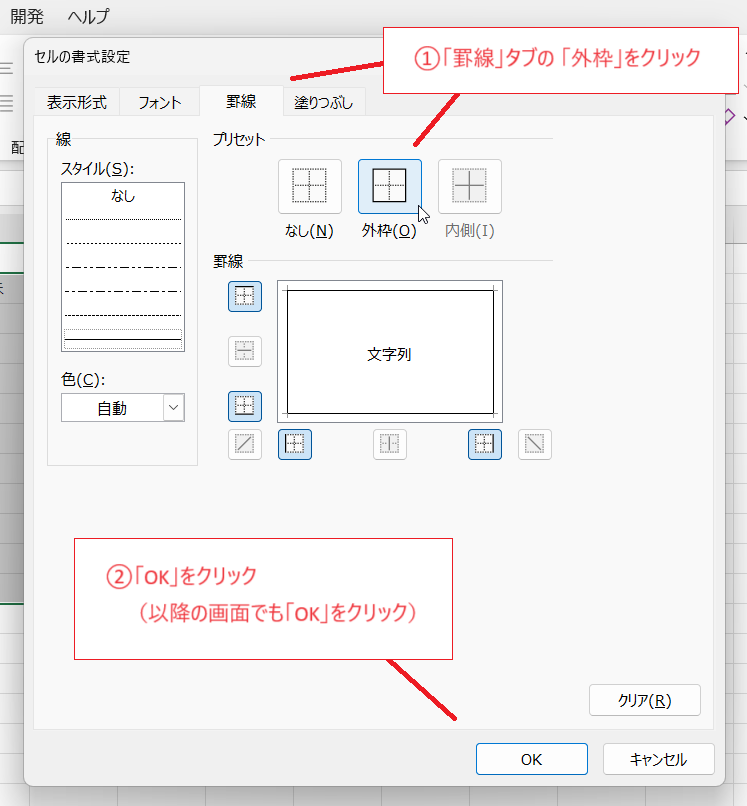Click the 自動 color value field

click(x=112, y=408)
